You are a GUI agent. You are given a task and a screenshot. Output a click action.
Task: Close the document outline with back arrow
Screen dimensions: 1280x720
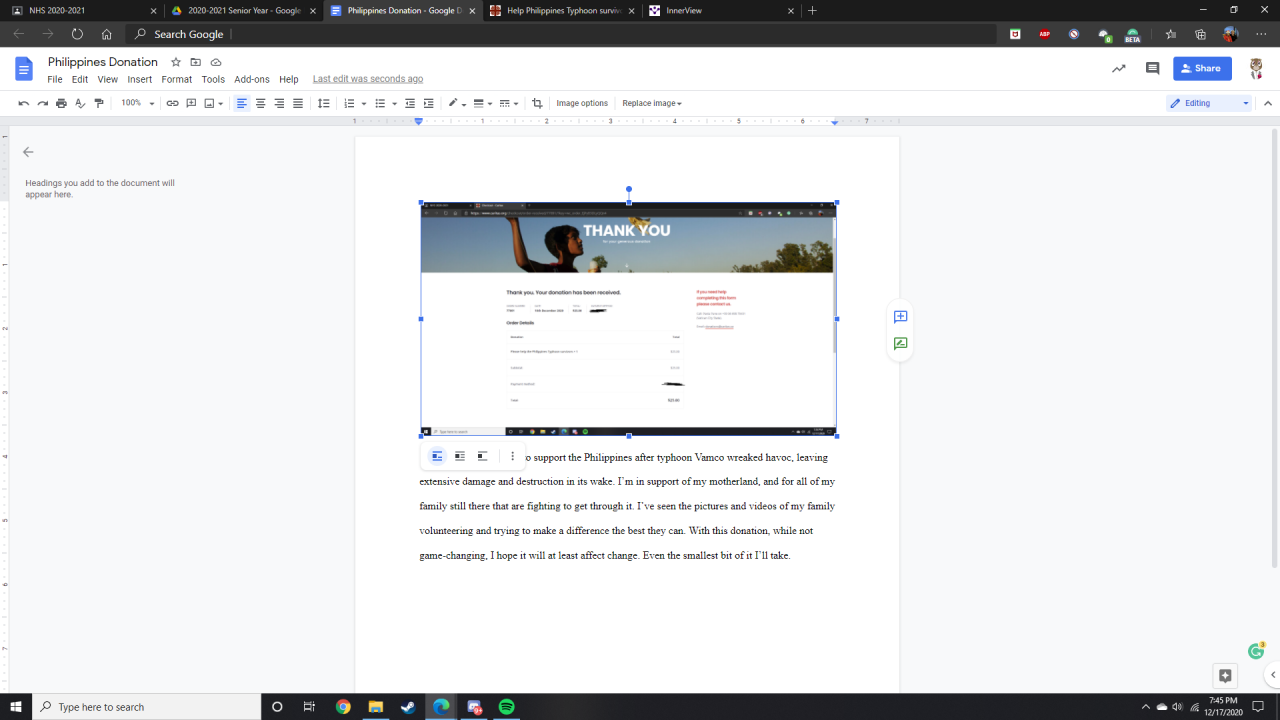(28, 152)
